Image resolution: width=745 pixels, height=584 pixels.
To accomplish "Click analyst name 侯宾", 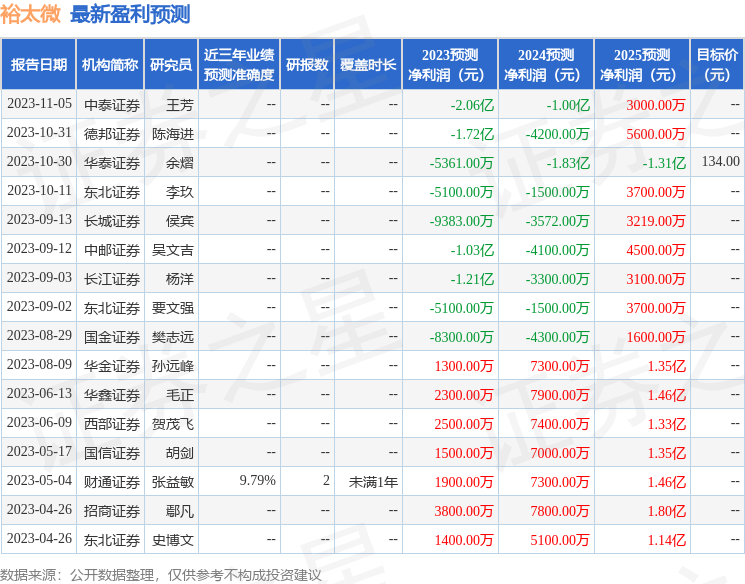I will [180, 221].
